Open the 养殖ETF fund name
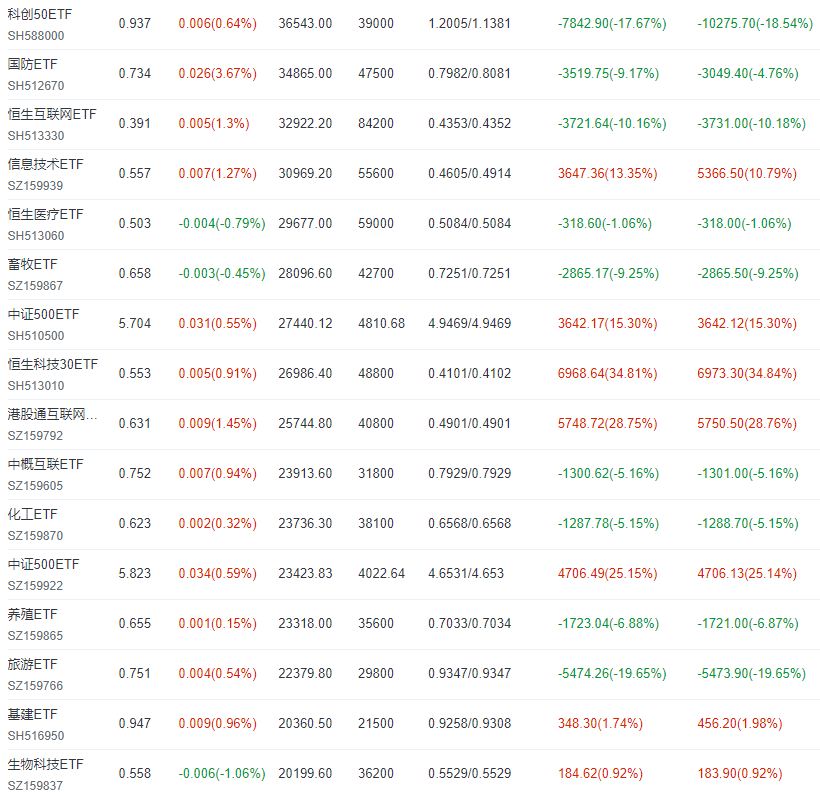Screen dimensions: 820x792 (32, 614)
